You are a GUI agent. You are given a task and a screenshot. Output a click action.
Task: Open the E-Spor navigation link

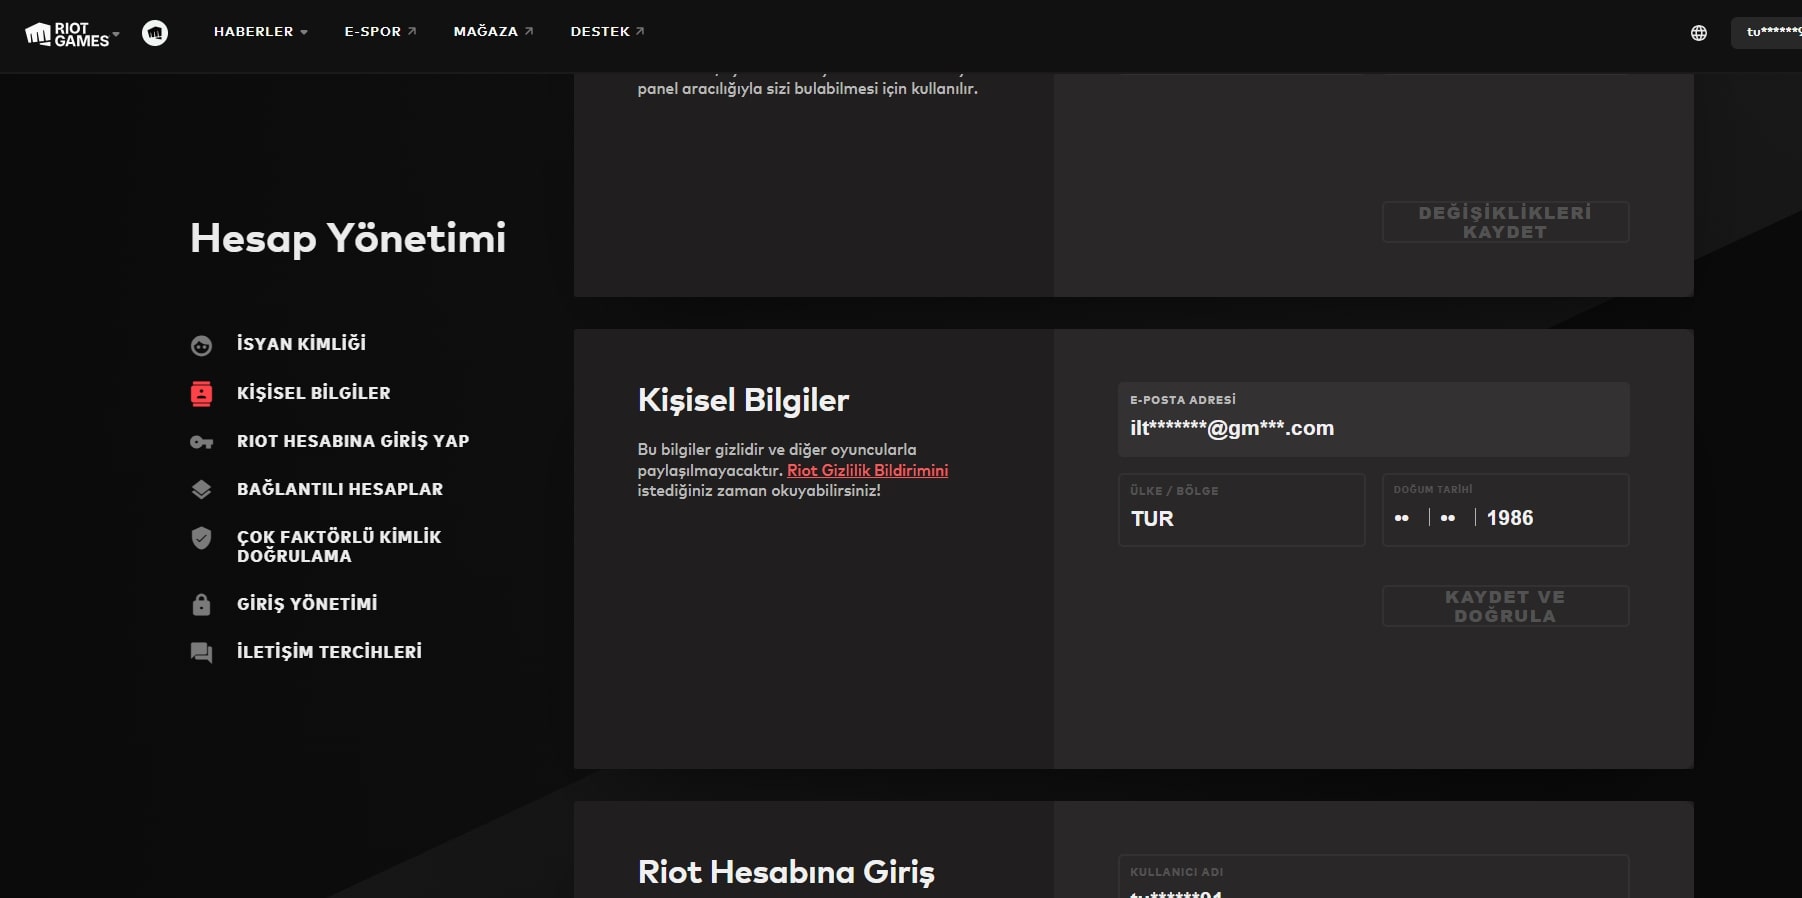tap(380, 32)
